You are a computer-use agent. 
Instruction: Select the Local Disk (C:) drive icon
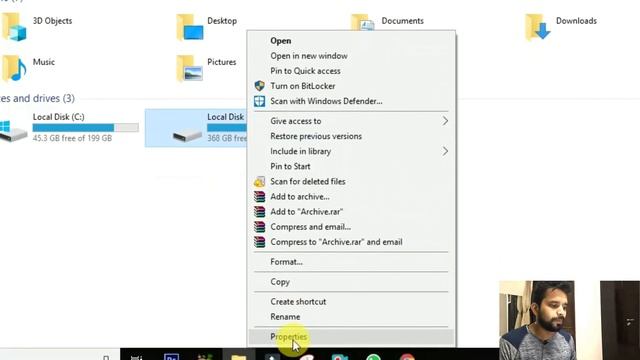click(13, 131)
